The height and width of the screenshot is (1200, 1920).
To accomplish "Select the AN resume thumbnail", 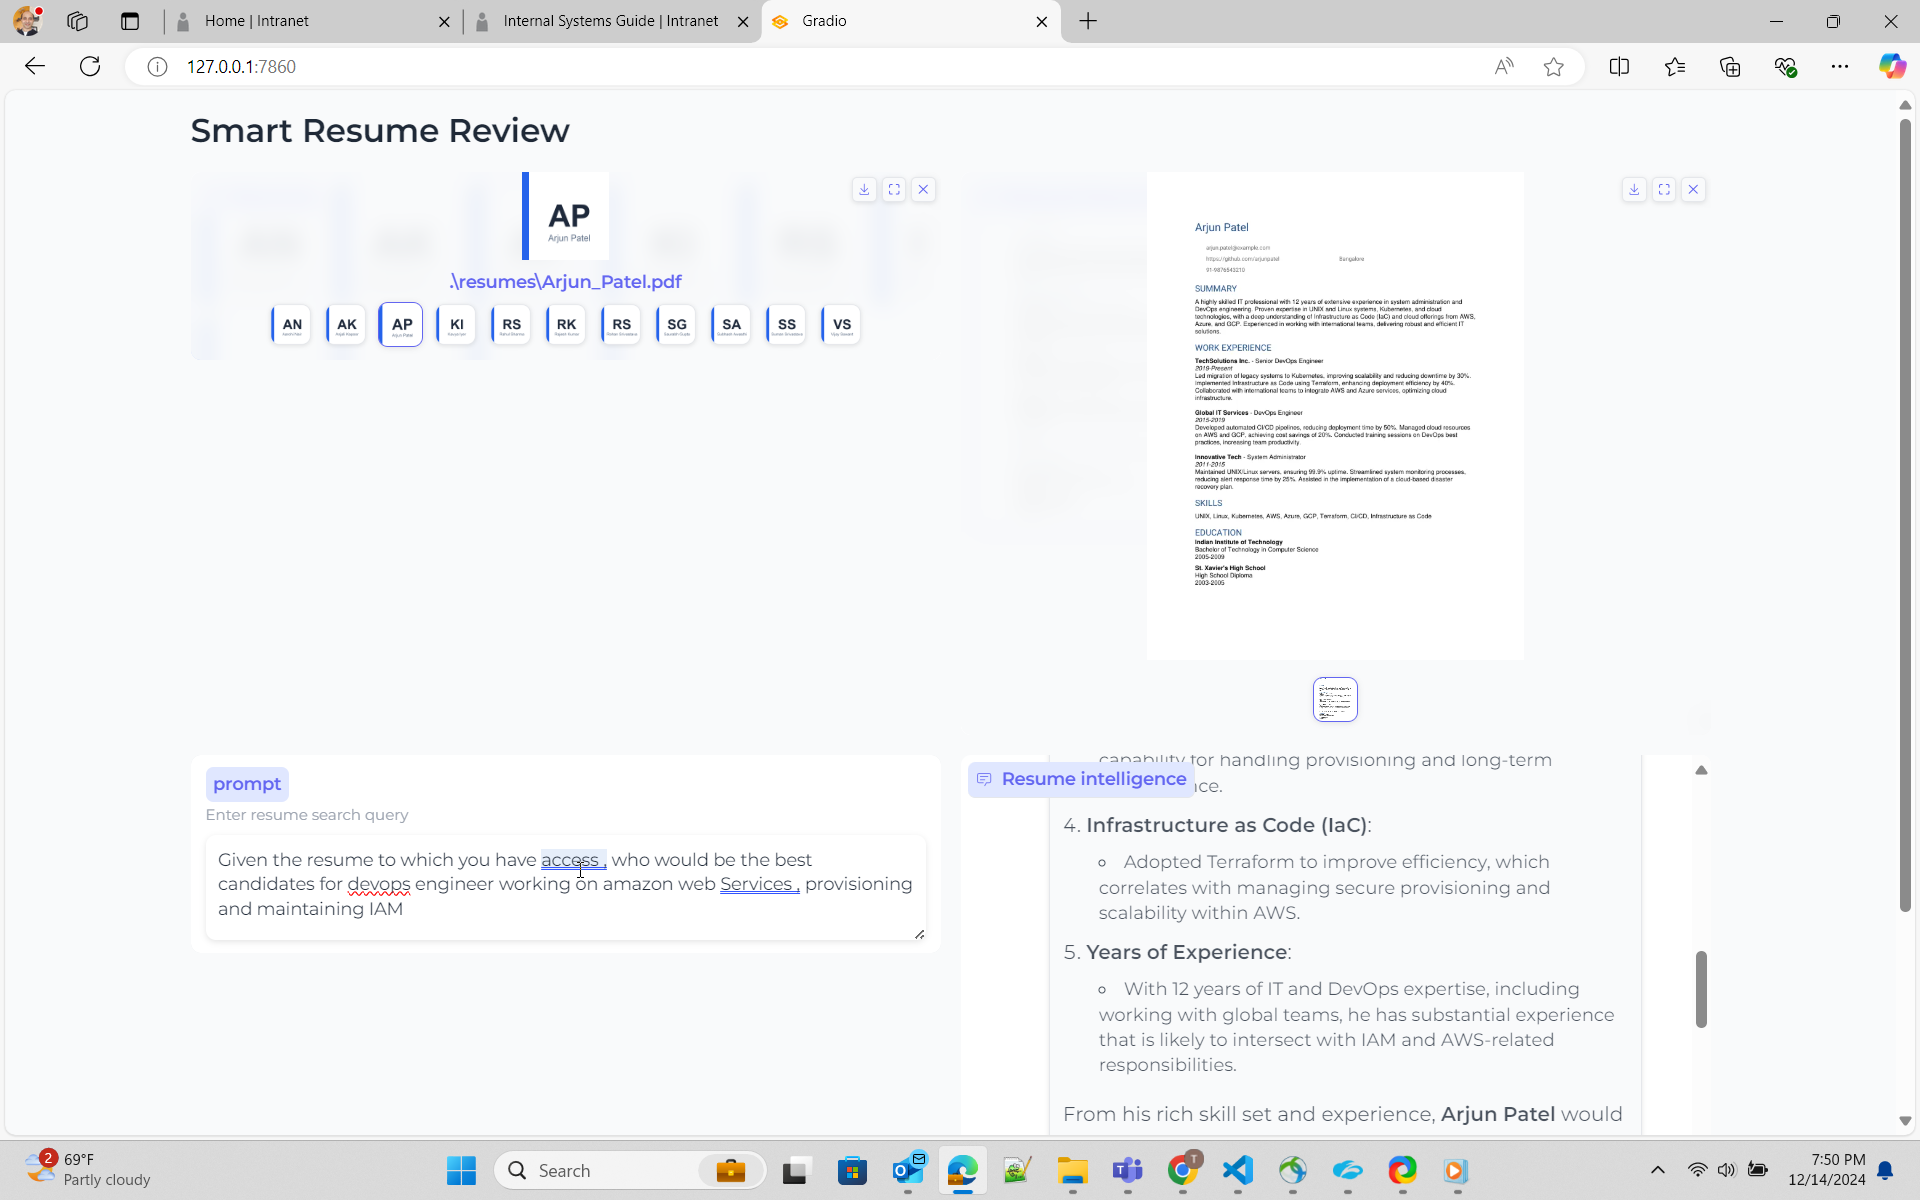I will 291,325.
